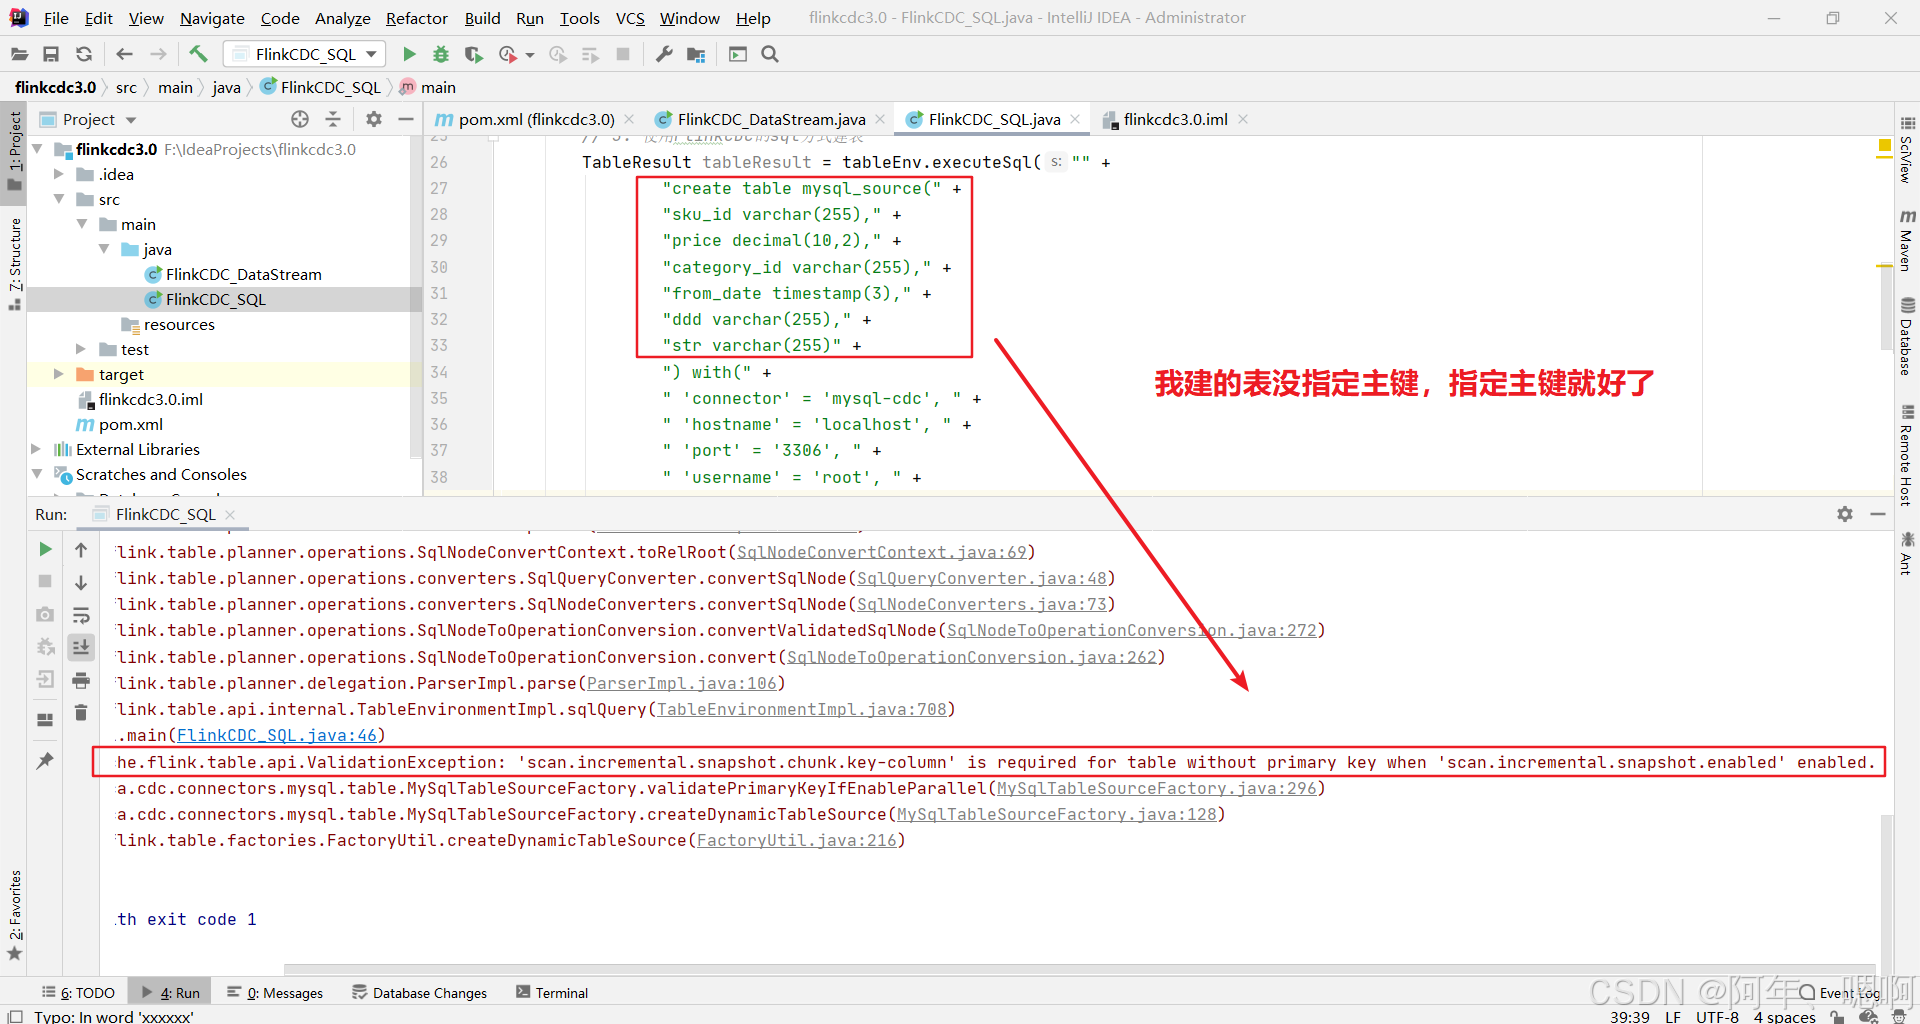The width and height of the screenshot is (1920, 1024).
Task: Select pom.xml in the project tree
Action: tap(130, 424)
